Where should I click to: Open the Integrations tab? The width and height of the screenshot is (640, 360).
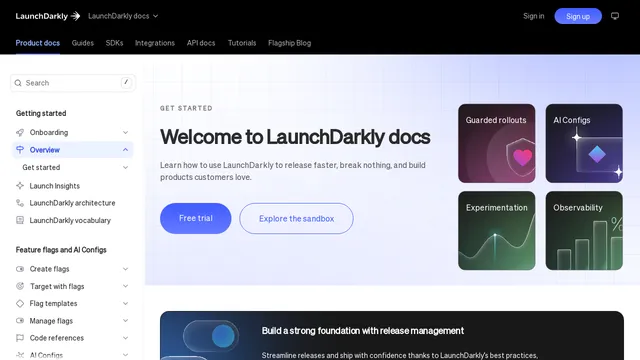click(x=155, y=43)
